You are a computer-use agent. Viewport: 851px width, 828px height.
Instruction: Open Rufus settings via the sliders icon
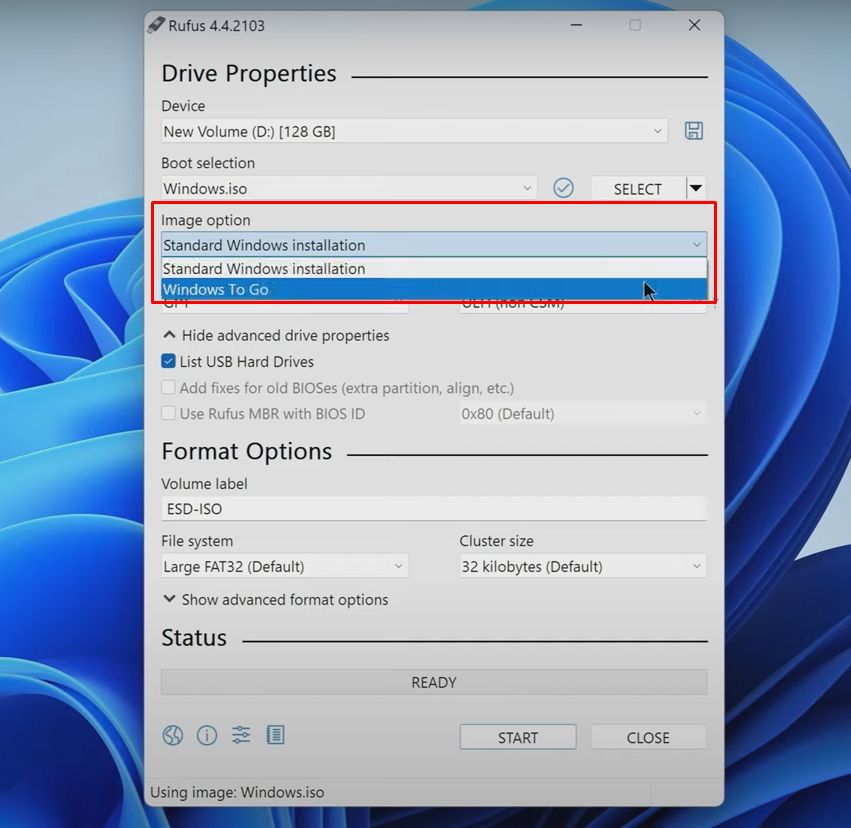240,735
